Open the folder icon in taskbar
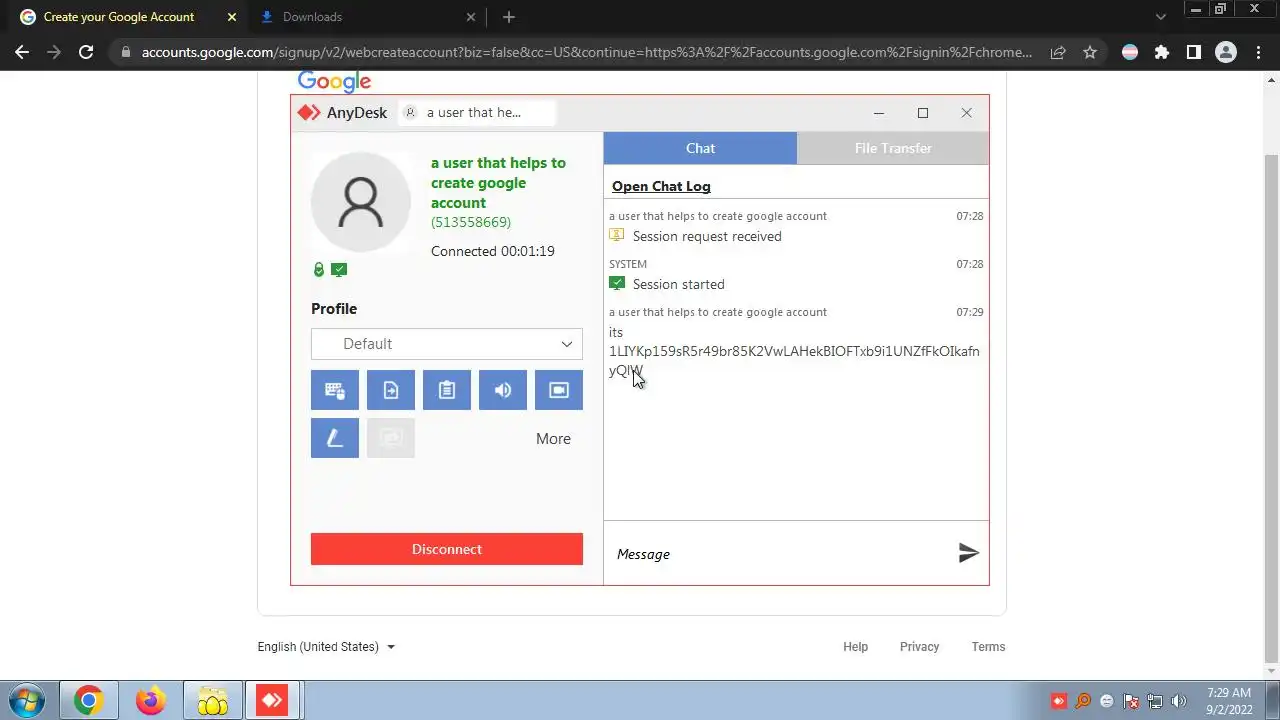This screenshot has height=720, width=1280. tap(213, 701)
